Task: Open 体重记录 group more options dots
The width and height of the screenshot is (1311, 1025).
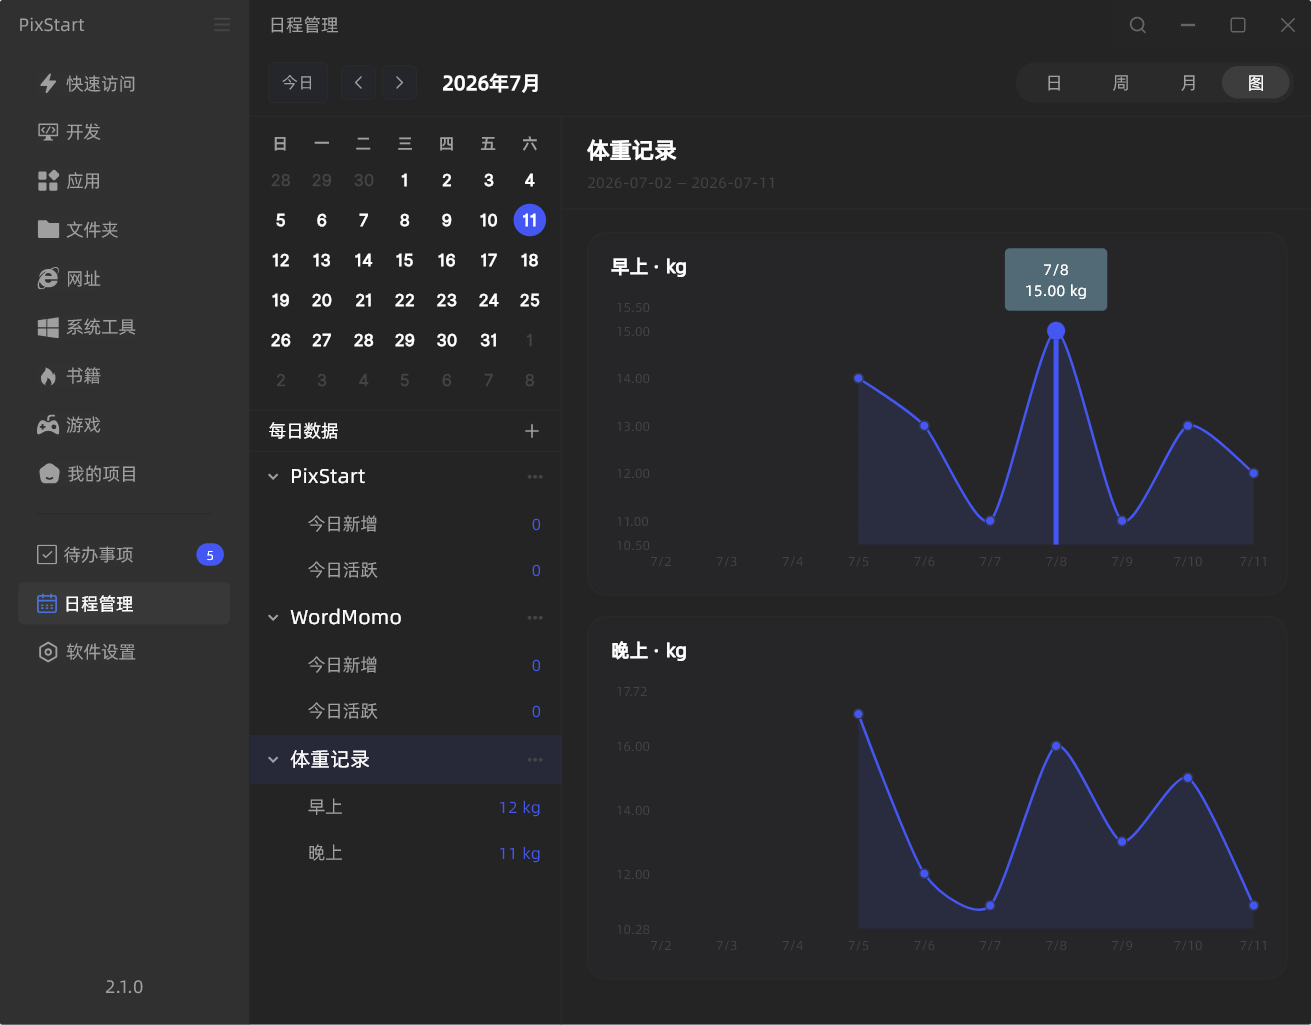Action: 535,760
